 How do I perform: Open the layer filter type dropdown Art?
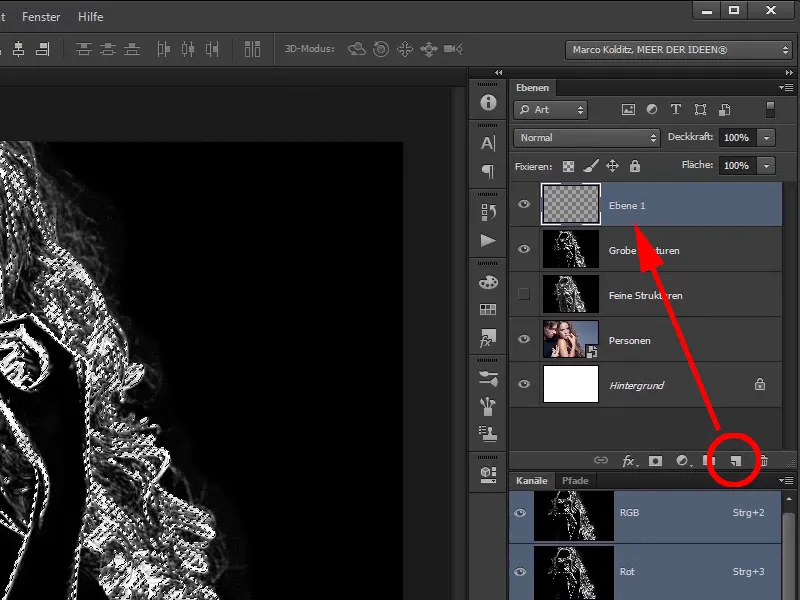coord(551,110)
